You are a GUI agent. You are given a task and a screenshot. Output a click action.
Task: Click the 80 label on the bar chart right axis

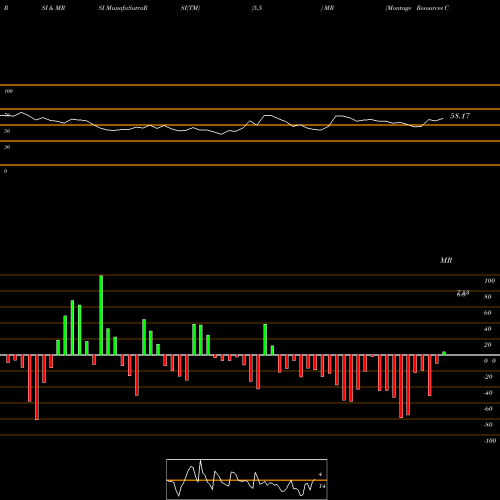[488, 297]
